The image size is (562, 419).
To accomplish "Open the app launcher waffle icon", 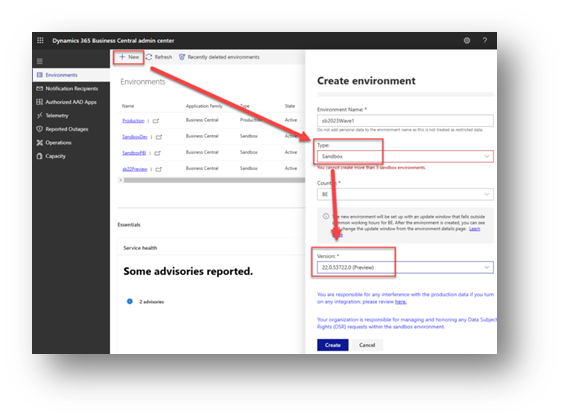I will (x=40, y=41).
